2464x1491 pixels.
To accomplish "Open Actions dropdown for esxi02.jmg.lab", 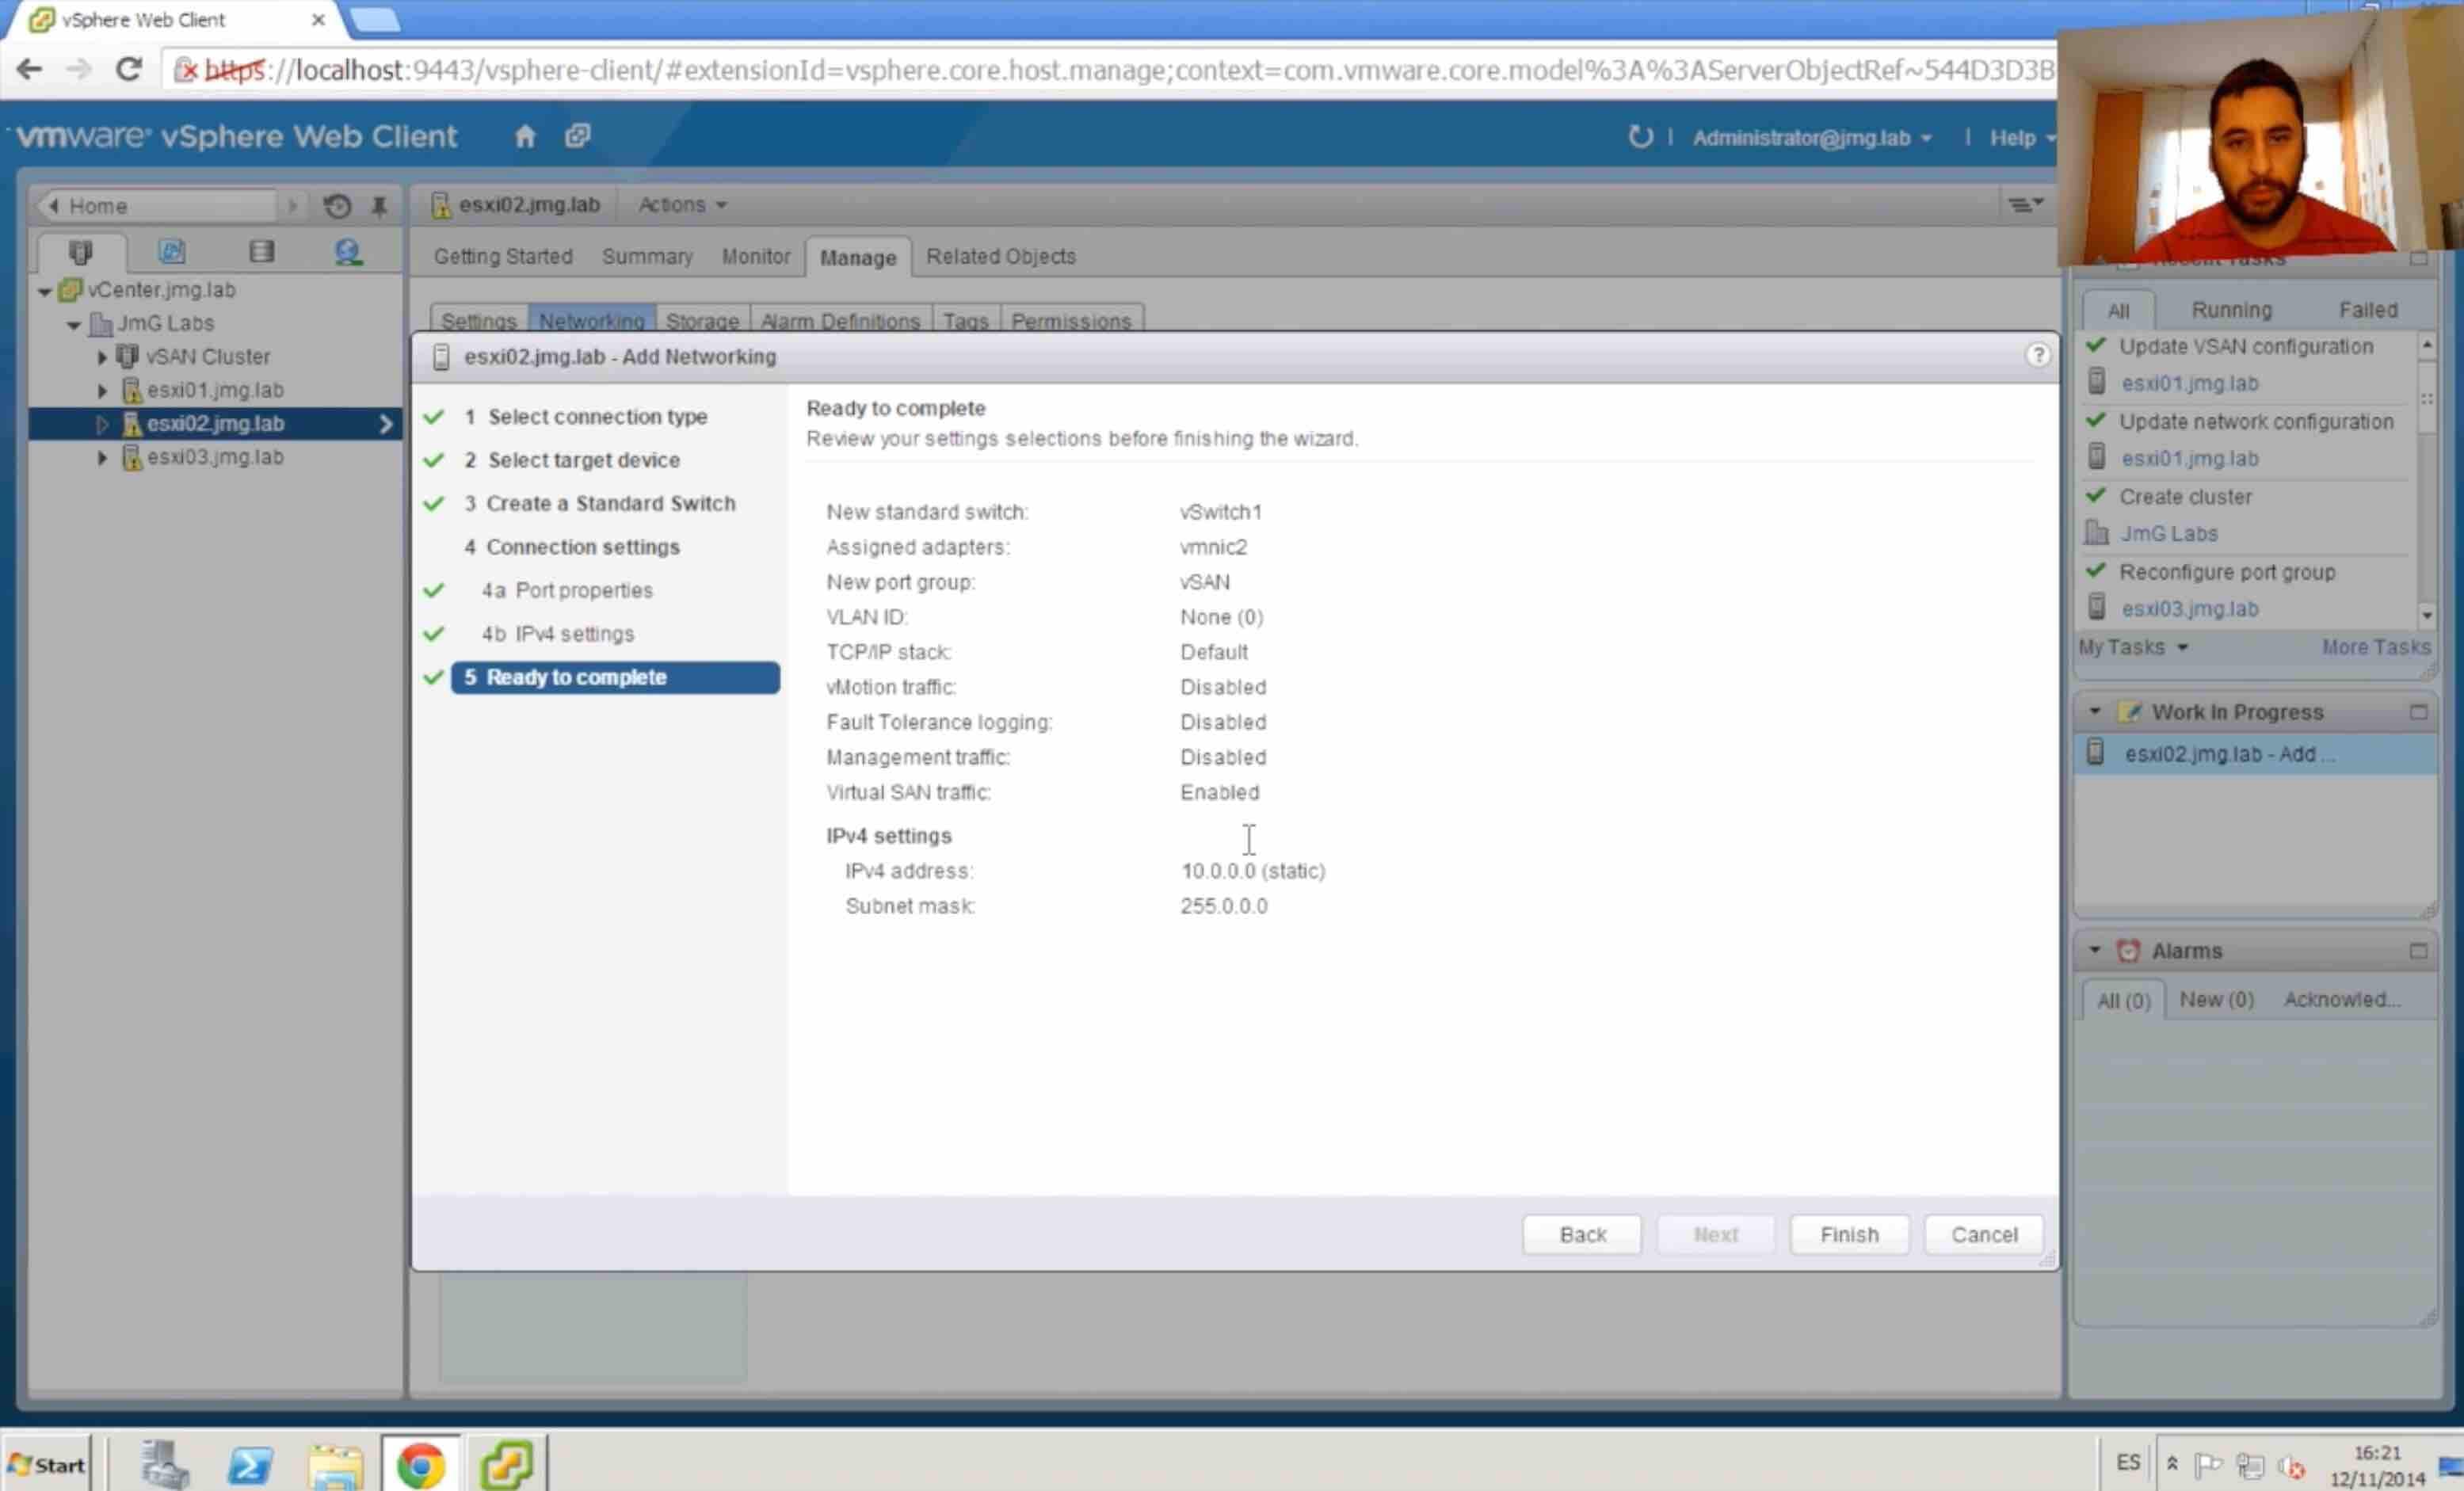I will (682, 205).
